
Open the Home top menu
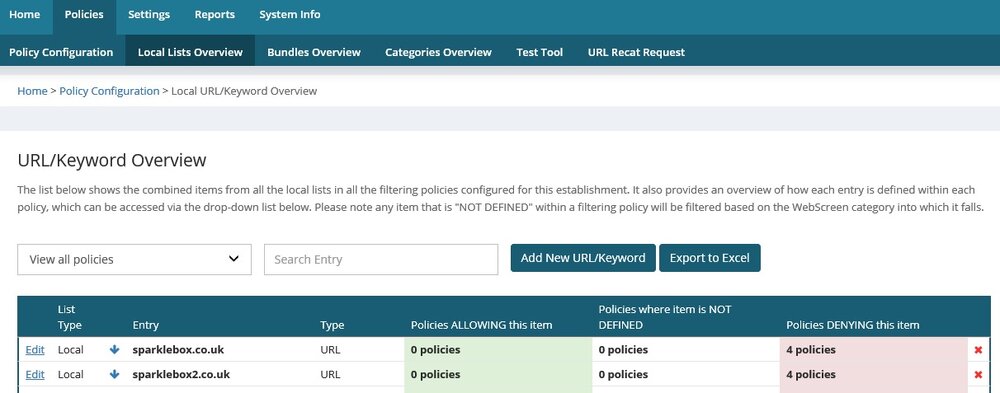click(25, 14)
